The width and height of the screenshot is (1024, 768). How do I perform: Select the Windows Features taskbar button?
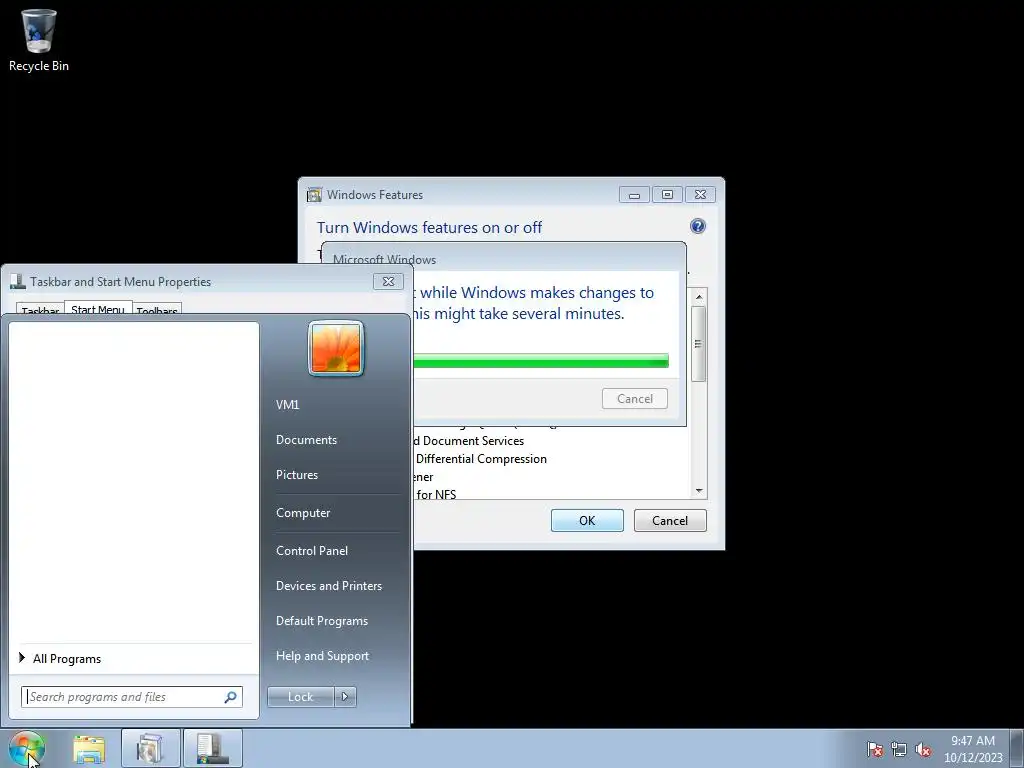(x=150, y=748)
